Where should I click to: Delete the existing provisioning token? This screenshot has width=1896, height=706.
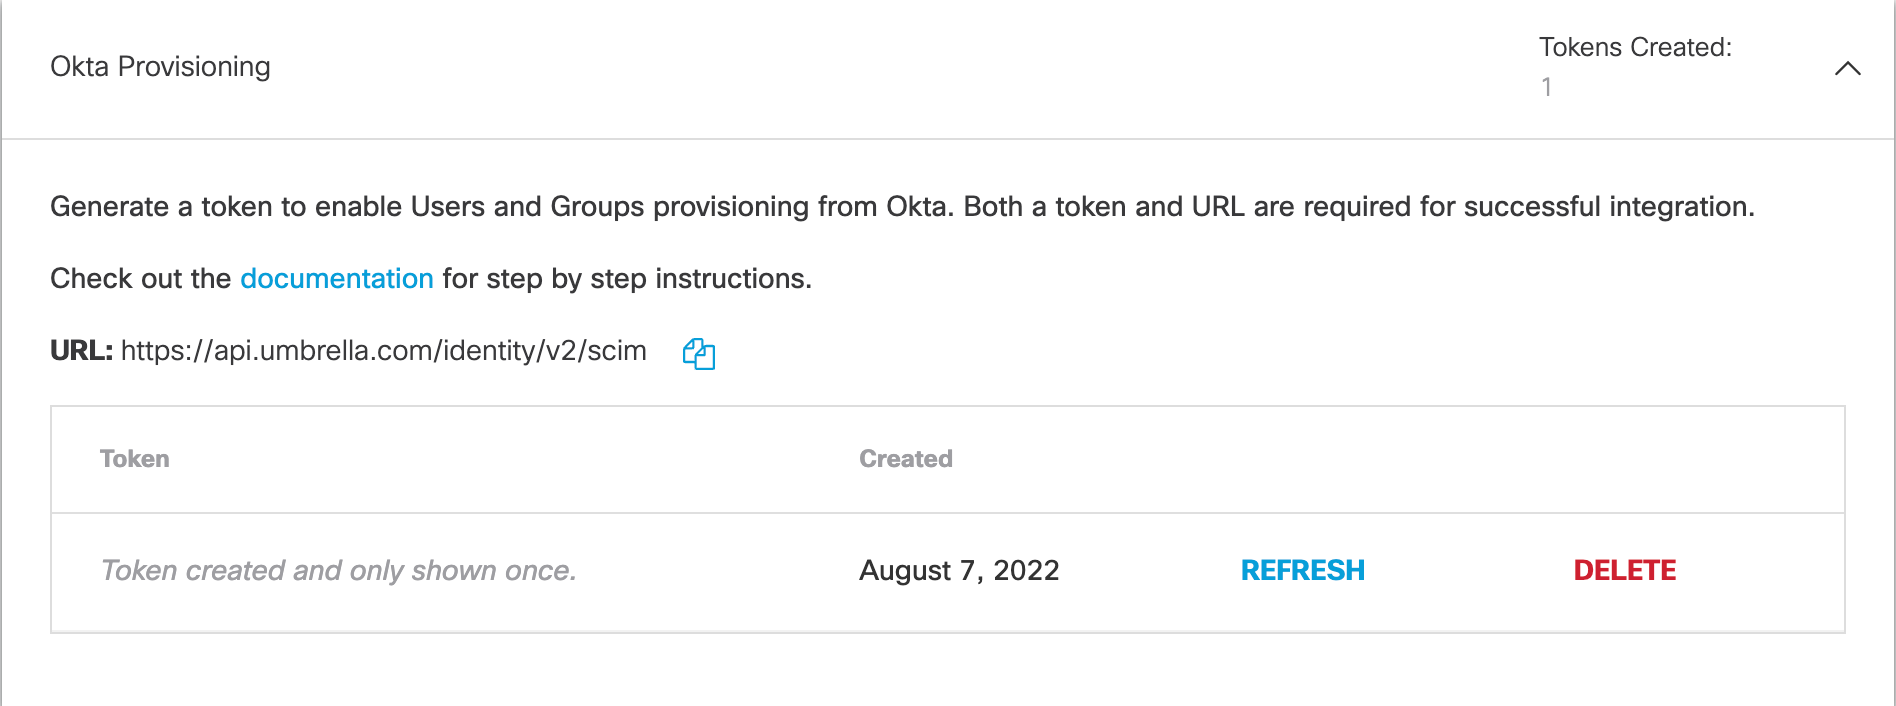pyautogui.click(x=1624, y=570)
